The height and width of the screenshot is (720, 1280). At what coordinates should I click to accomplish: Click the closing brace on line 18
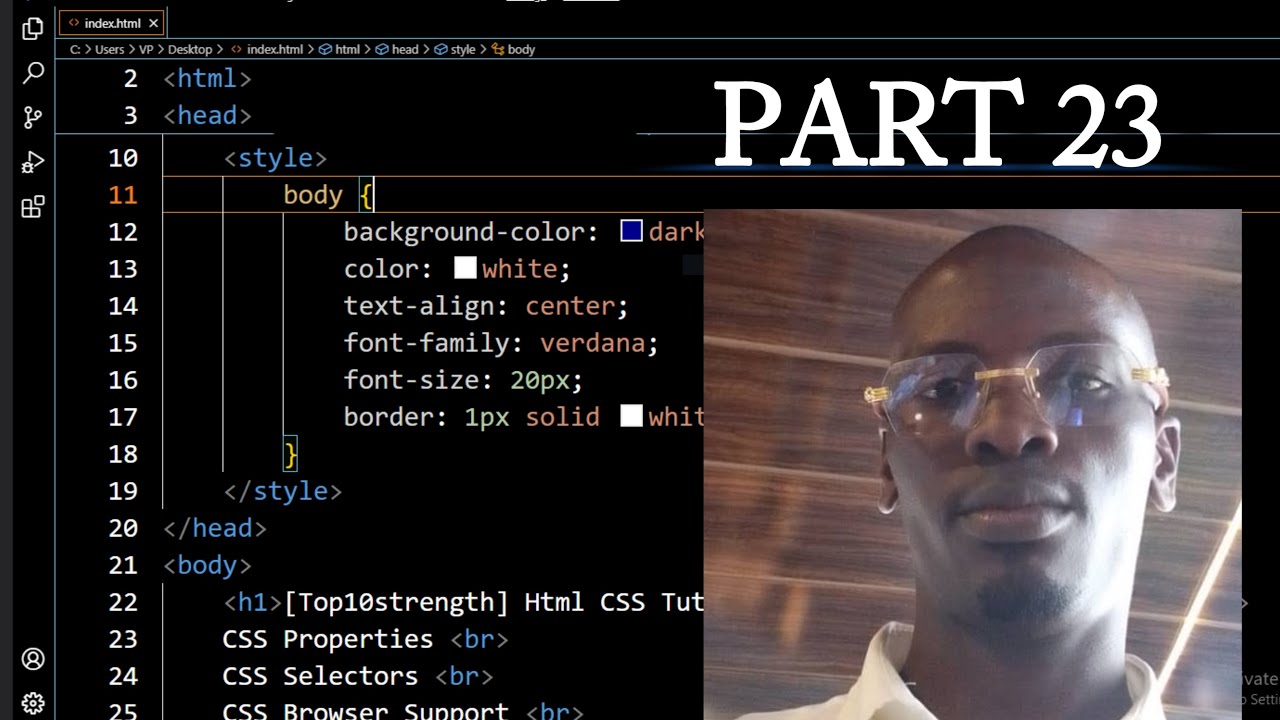(x=291, y=454)
